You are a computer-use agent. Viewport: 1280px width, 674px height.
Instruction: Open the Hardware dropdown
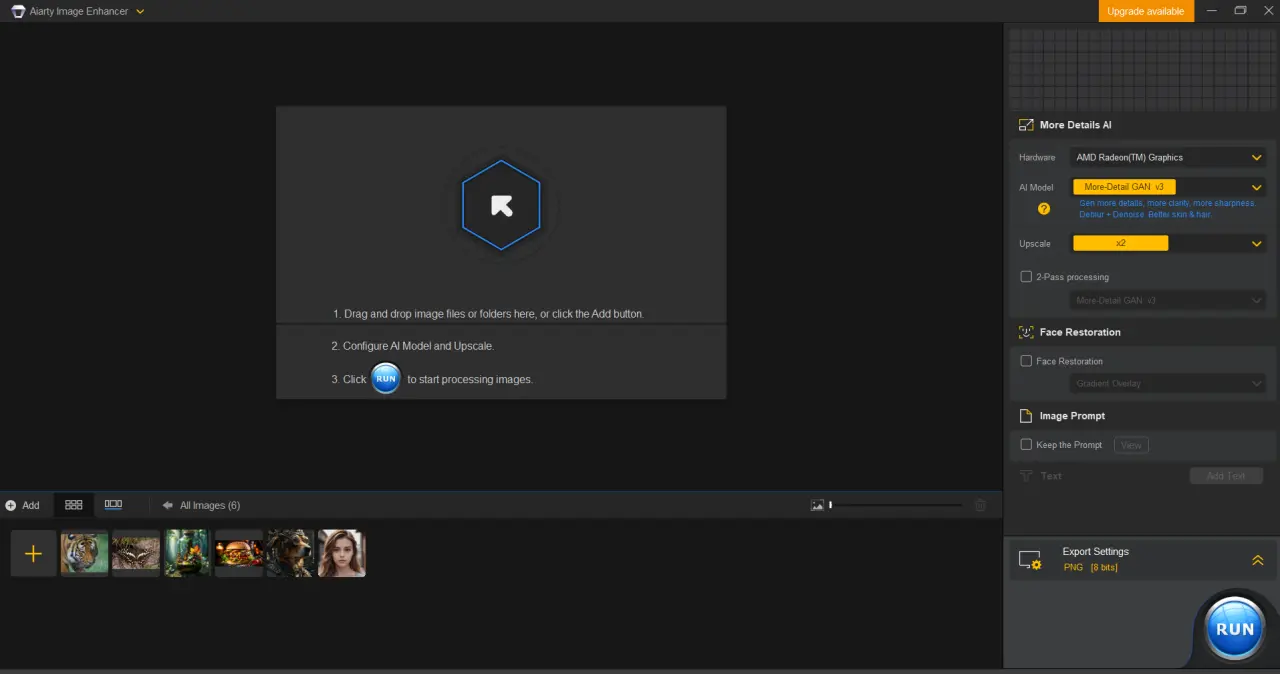pyautogui.click(x=1168, y=157)
